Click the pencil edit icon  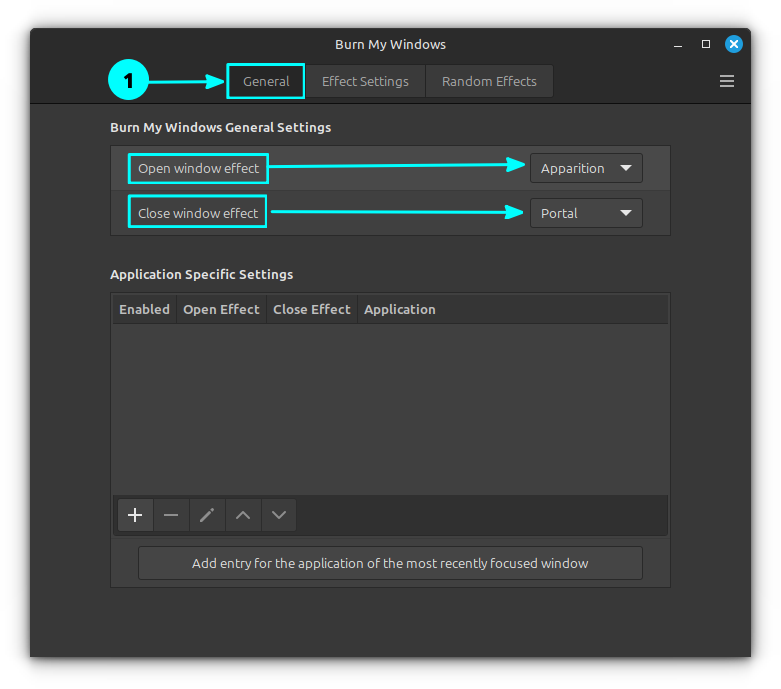pos(207,515)
